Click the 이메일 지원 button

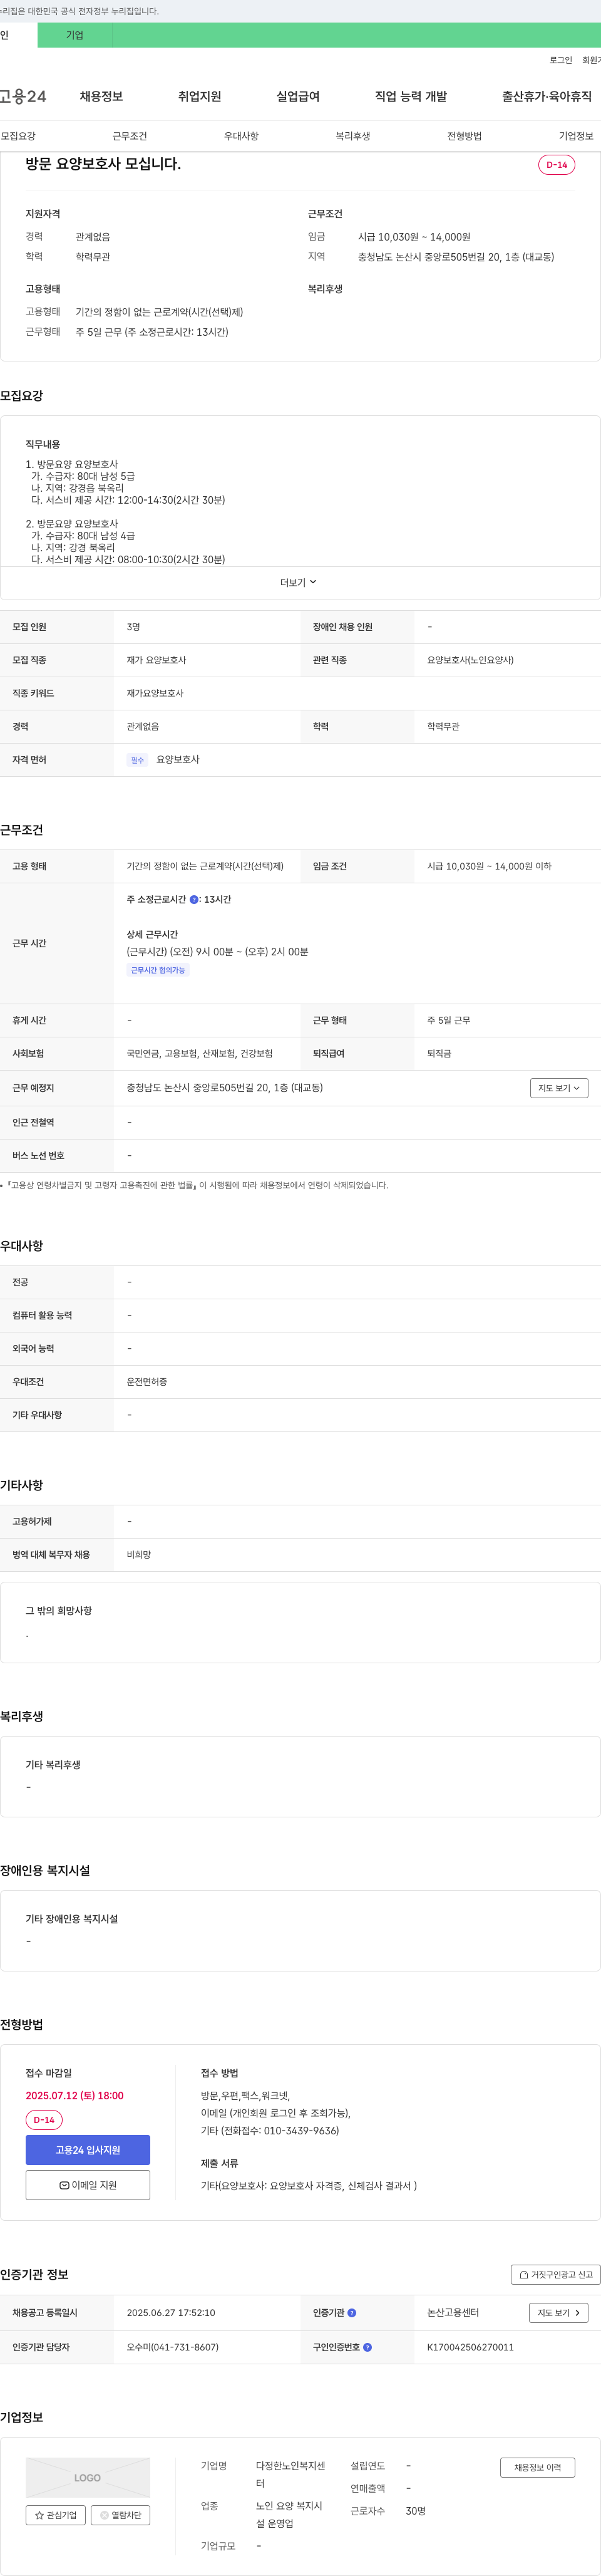[x=88, y=2185]
